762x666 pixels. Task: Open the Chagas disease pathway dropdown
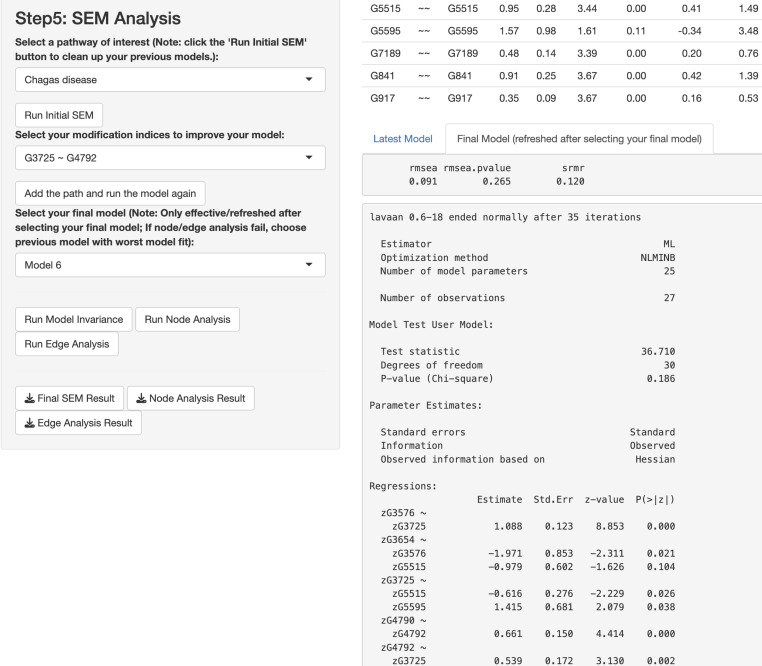coord(170,80)
